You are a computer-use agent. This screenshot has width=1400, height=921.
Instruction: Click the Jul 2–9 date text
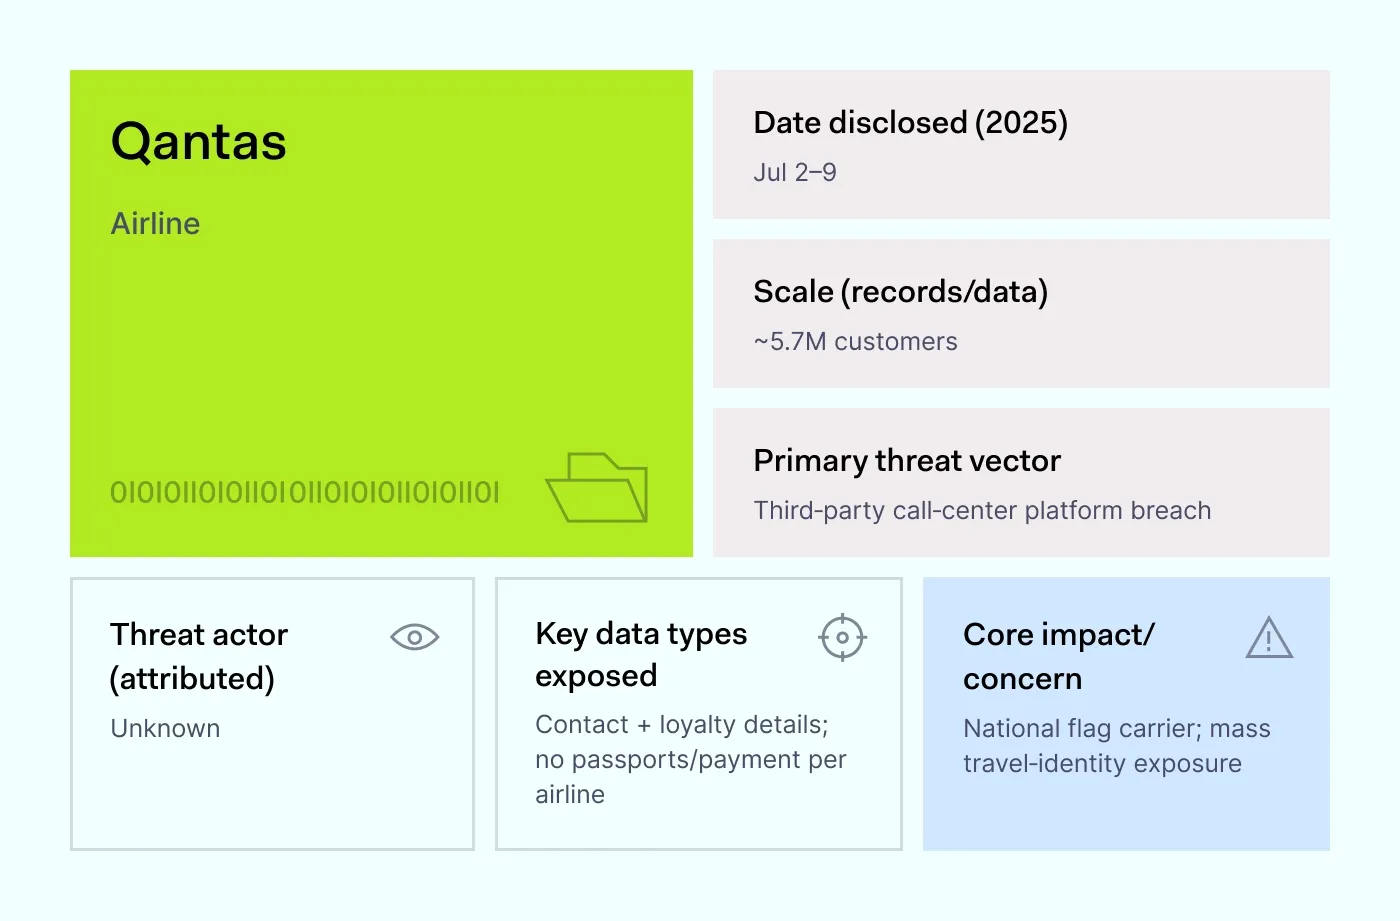pos(794,172)
